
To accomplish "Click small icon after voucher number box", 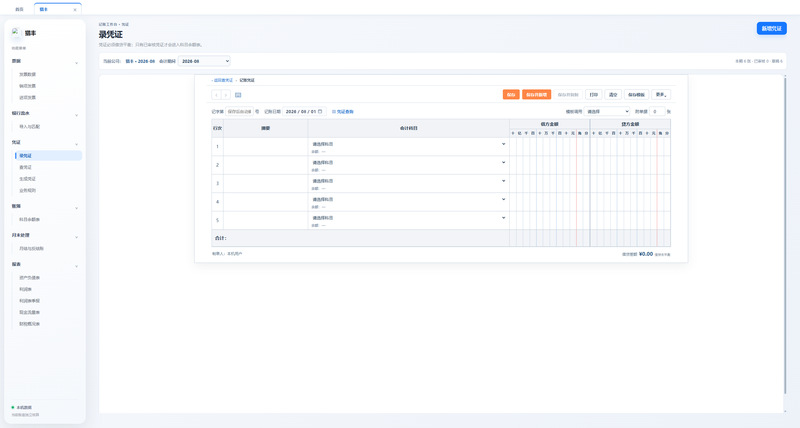I will 257,111.
